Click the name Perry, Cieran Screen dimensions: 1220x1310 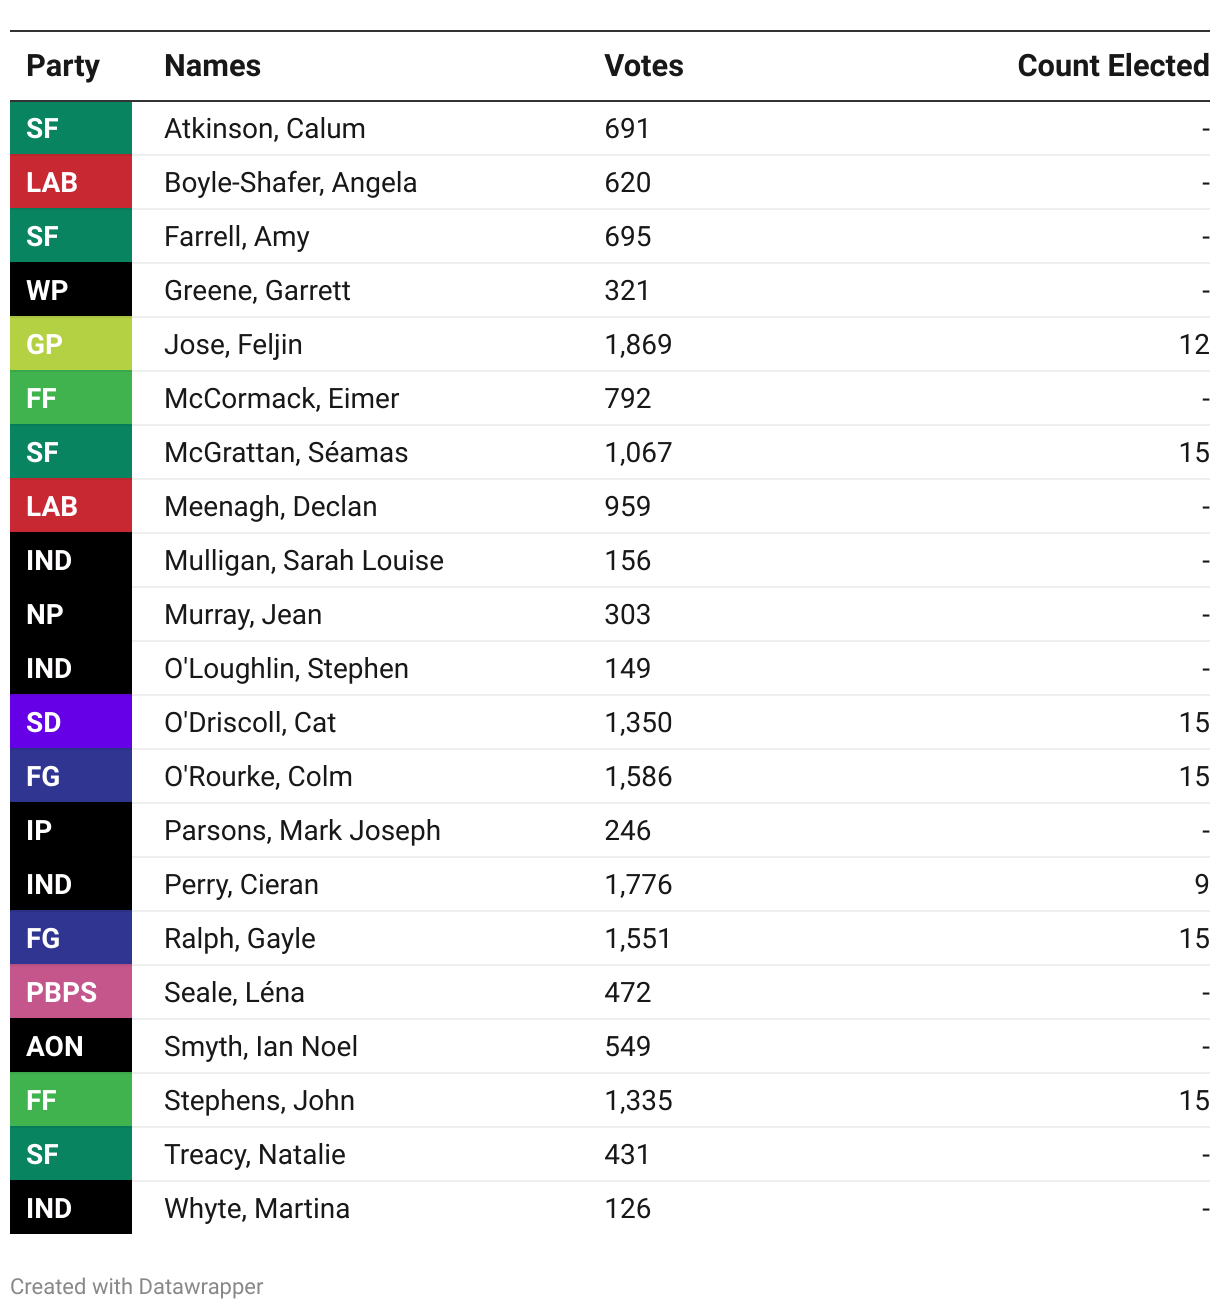click(241, 885)
